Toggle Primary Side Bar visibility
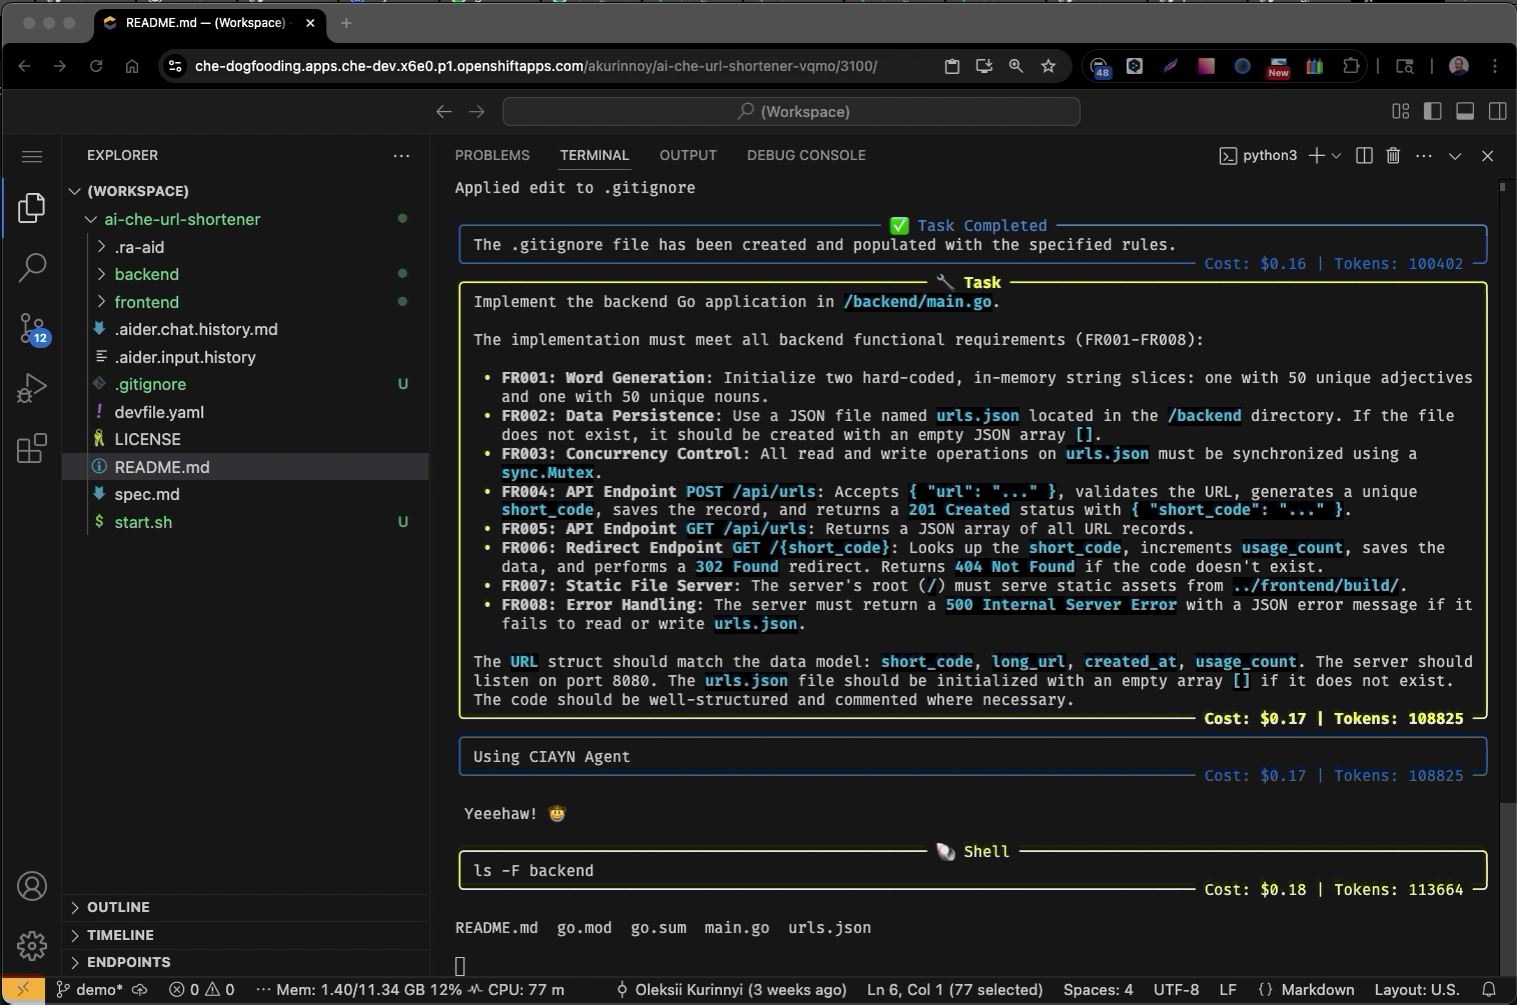This screenshot has height=1005, width=1517. click(x=1433, y=111)
